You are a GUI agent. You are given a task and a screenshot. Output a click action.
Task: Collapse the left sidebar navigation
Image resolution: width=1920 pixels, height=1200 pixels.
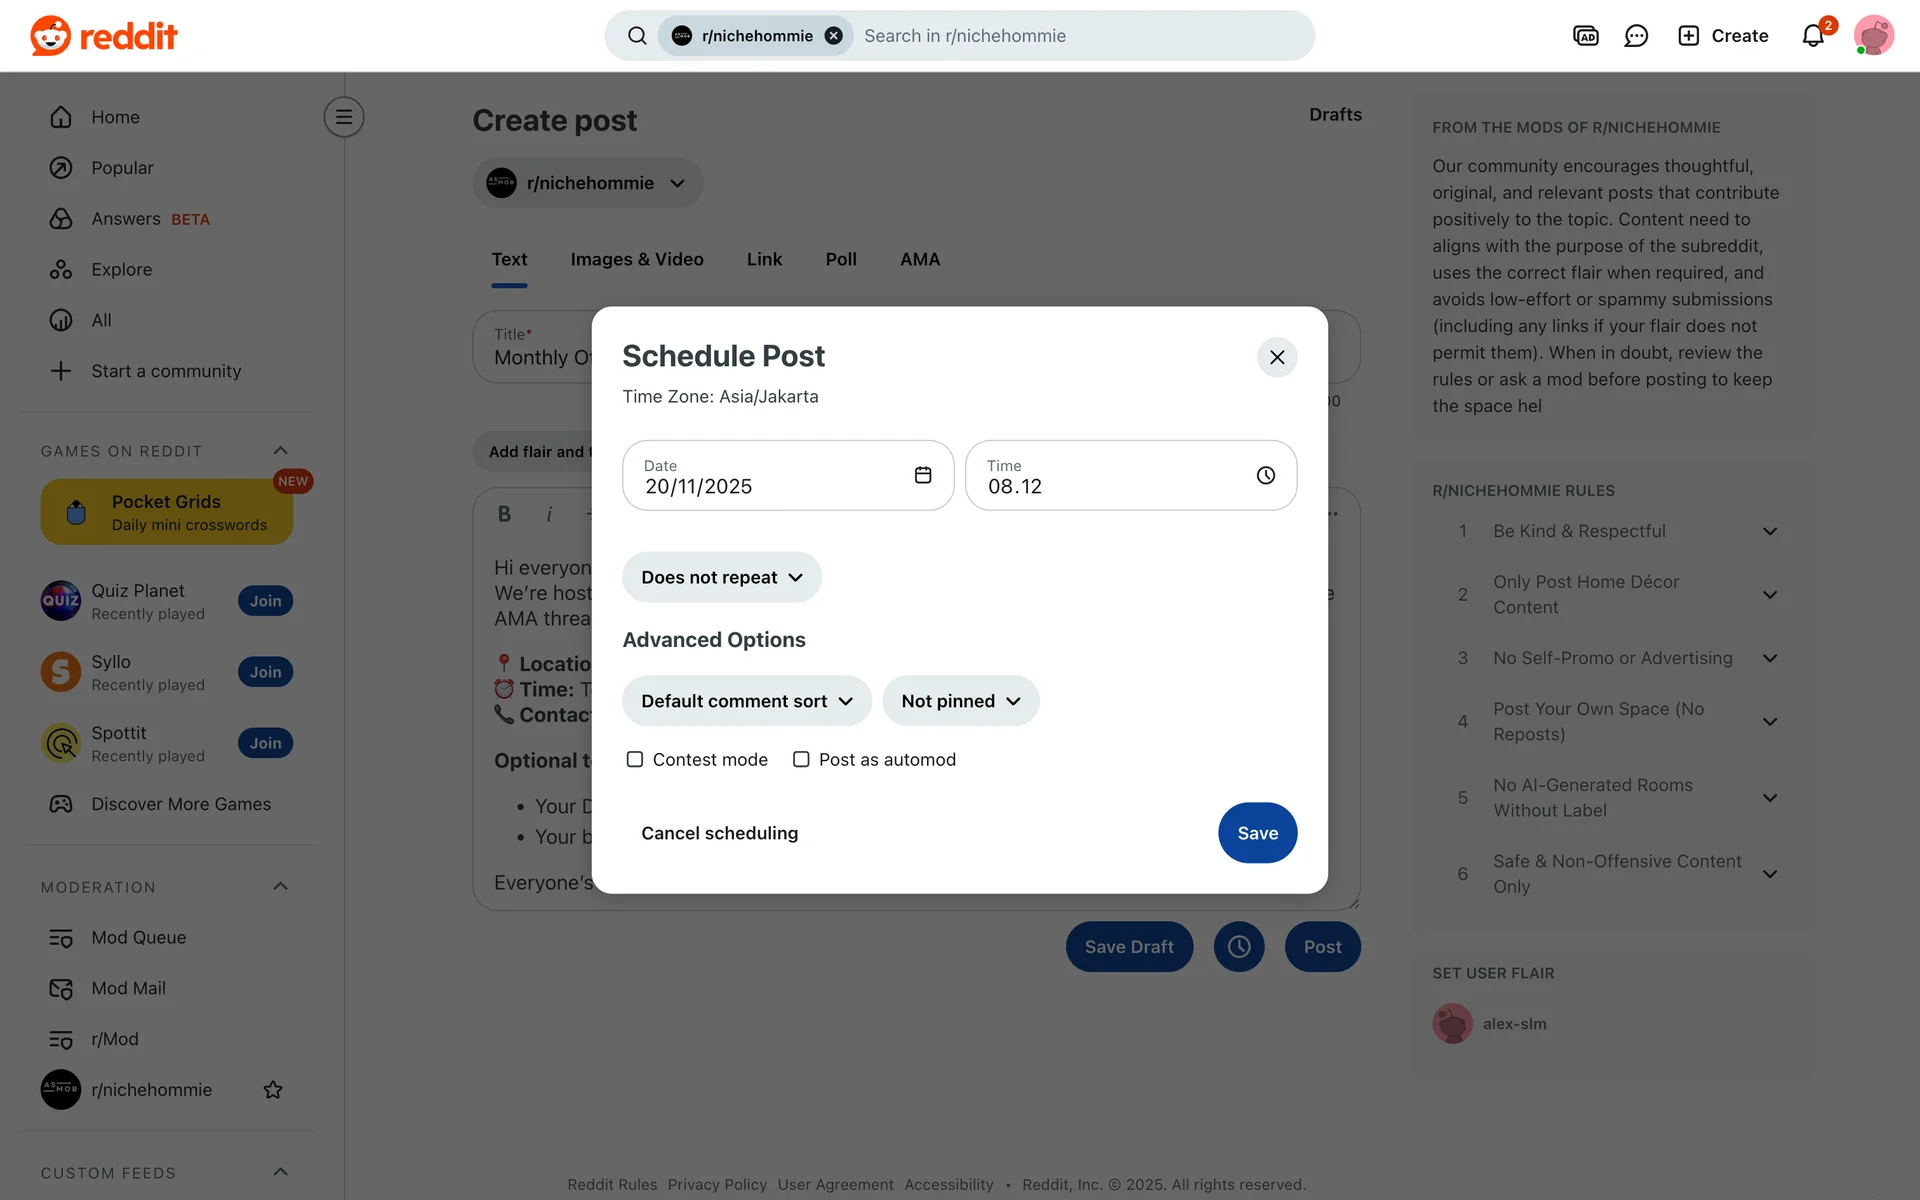pyautogui.click(x=343, y=117)
